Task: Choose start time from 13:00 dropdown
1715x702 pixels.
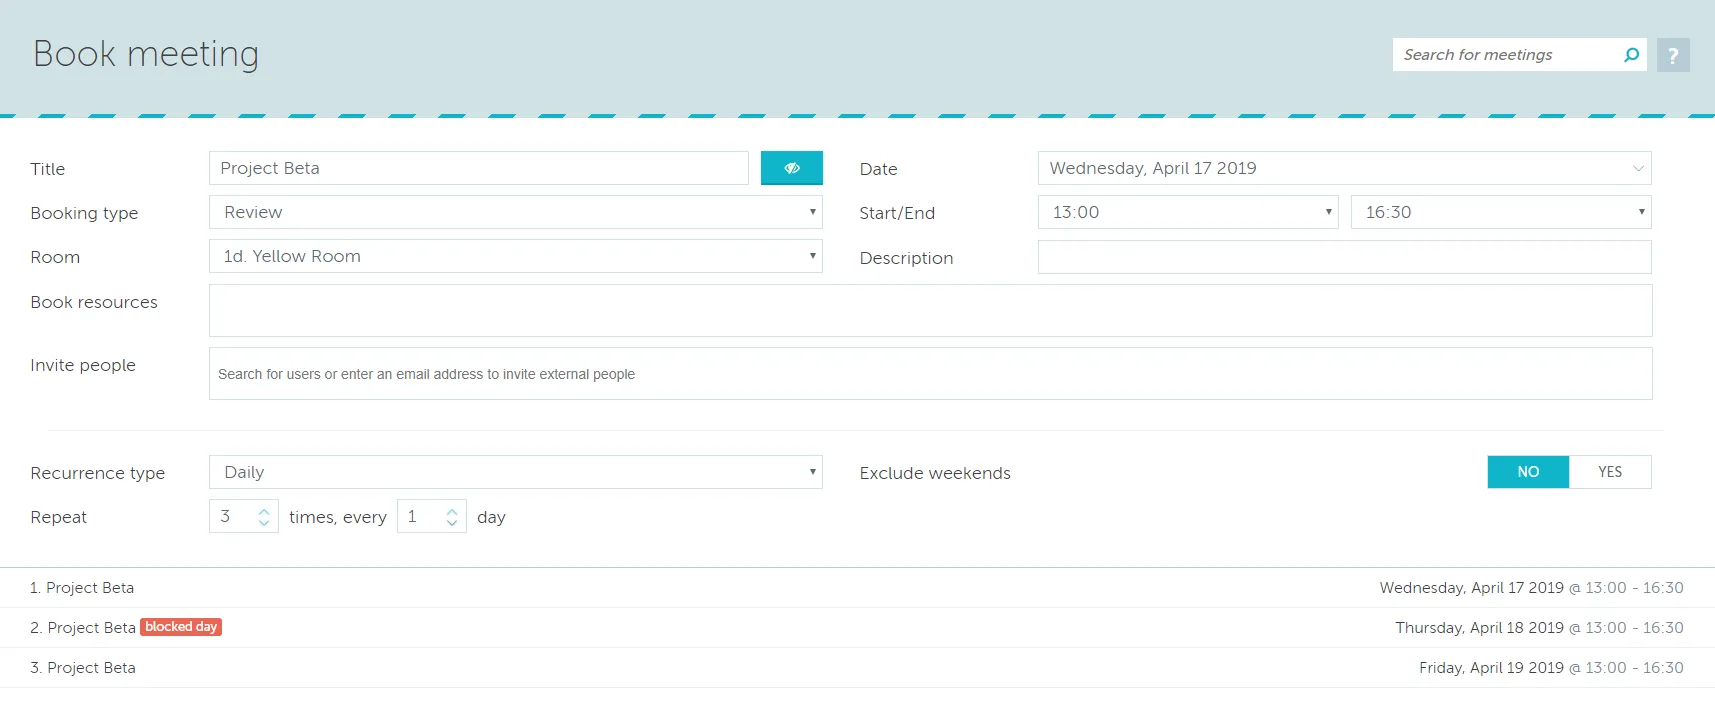Action: point(1187,212)
